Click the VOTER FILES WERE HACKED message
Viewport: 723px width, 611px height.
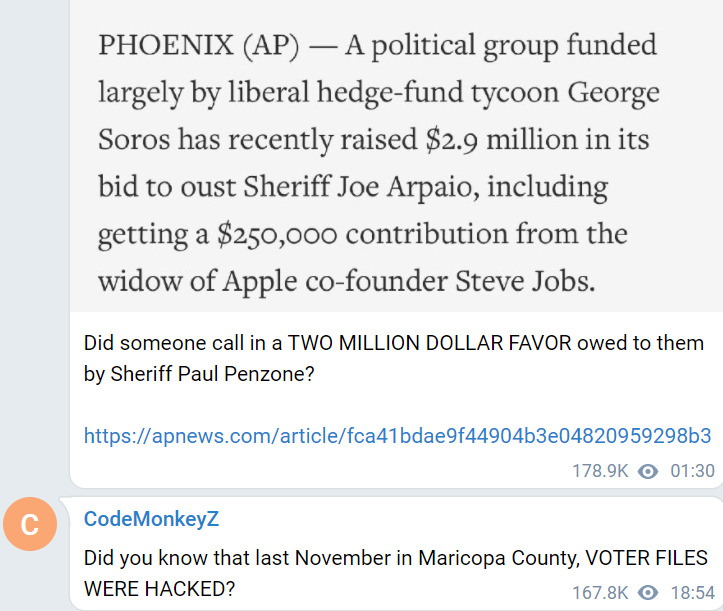pos(395,573)
